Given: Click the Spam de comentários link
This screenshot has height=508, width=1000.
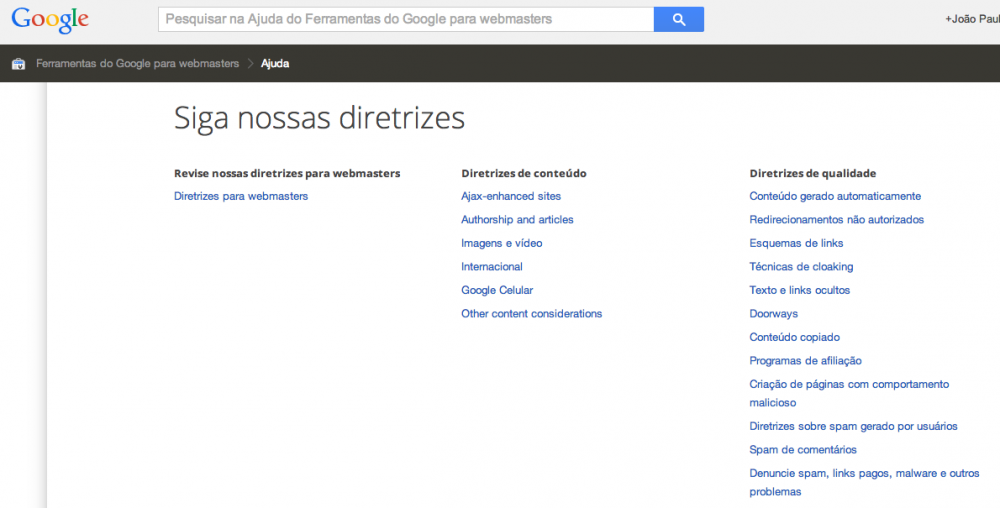Looking at the screenshot, I should click(803, 450).
